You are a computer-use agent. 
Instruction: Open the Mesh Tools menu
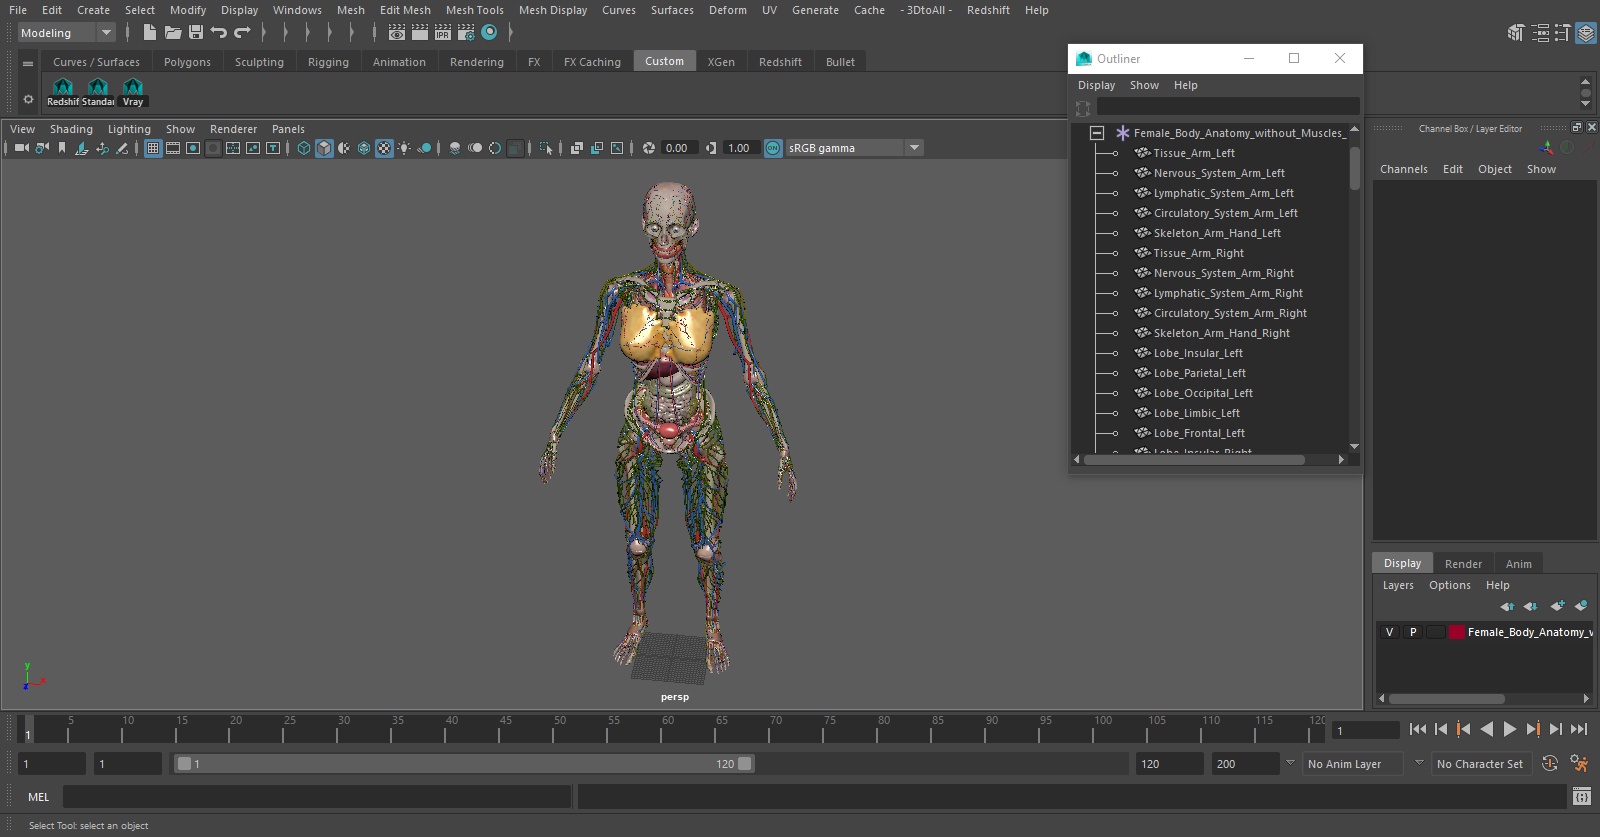(475, 10)
